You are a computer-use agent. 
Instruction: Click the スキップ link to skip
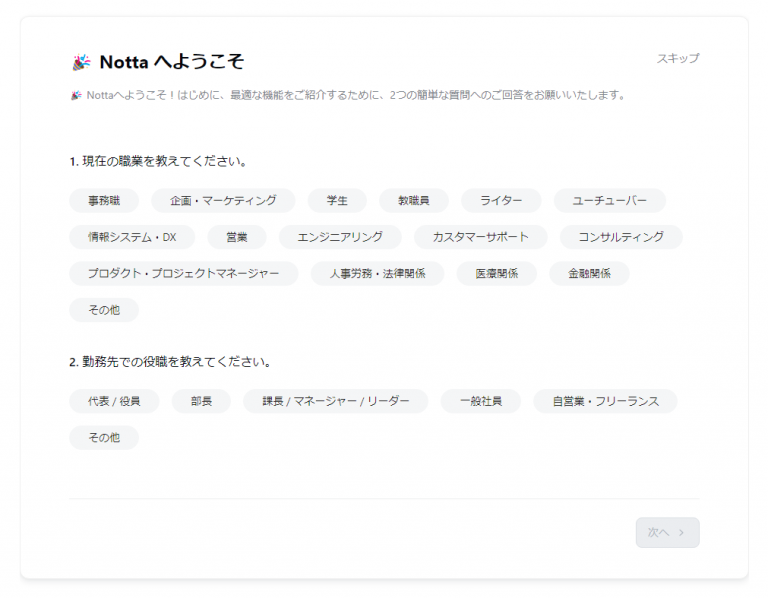tap(677, 59)
